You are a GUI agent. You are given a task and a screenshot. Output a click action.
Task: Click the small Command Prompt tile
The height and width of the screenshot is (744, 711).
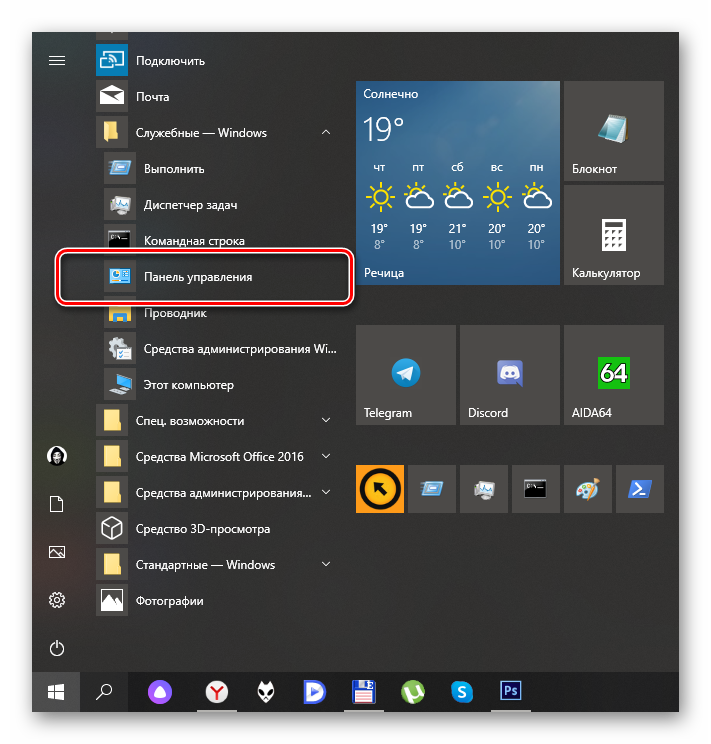[x=536, y=489]
